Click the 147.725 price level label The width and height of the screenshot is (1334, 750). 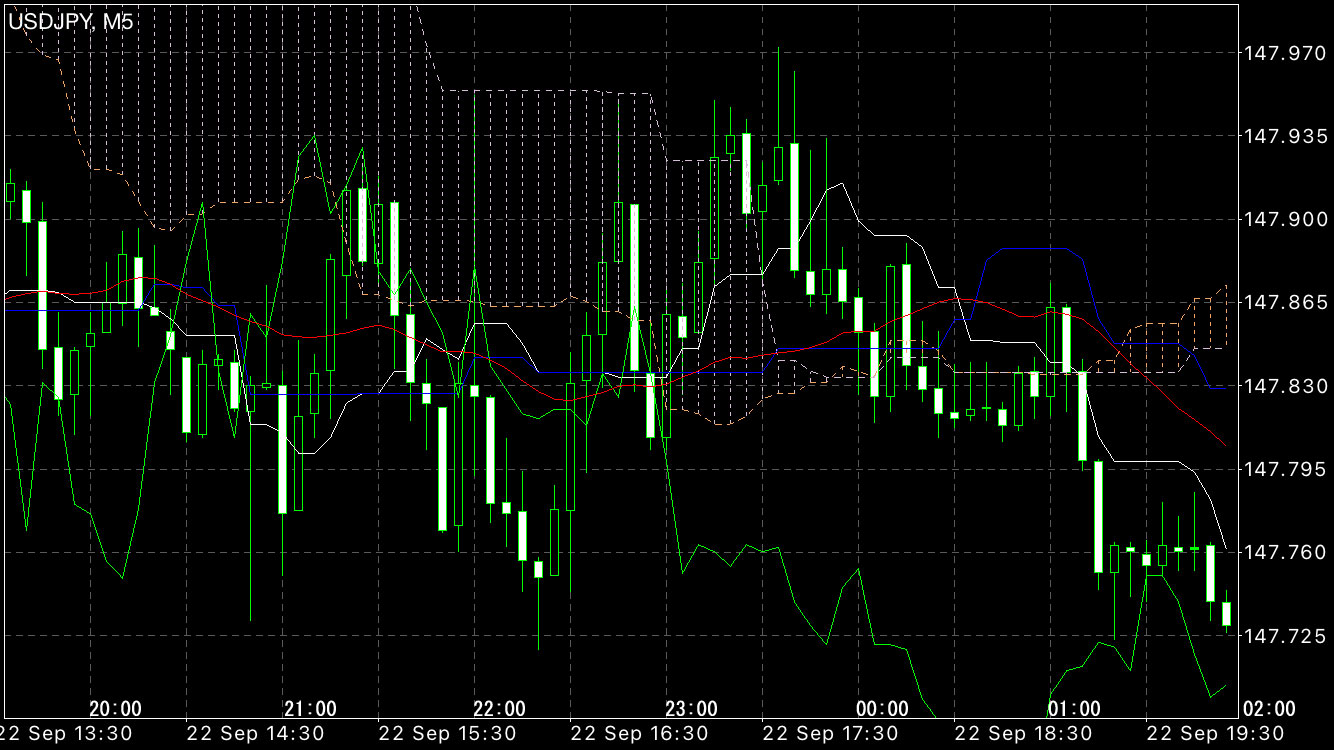tap(1282, 636)
